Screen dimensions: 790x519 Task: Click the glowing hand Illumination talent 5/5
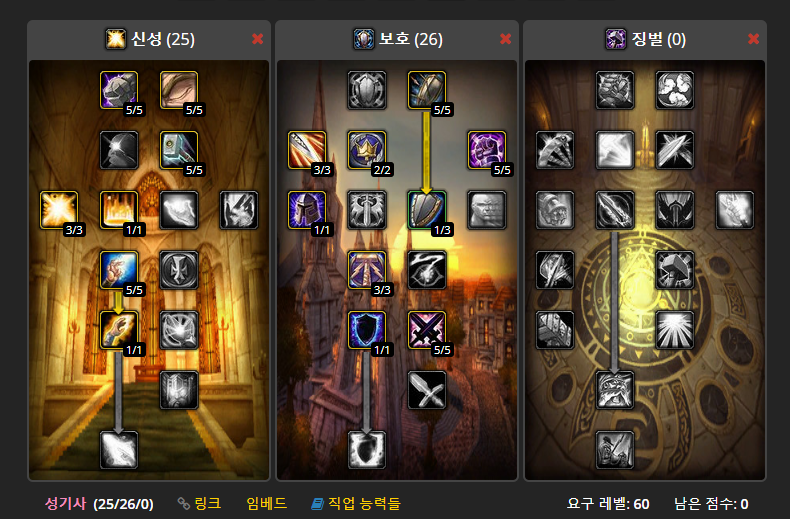pos(119,270)
